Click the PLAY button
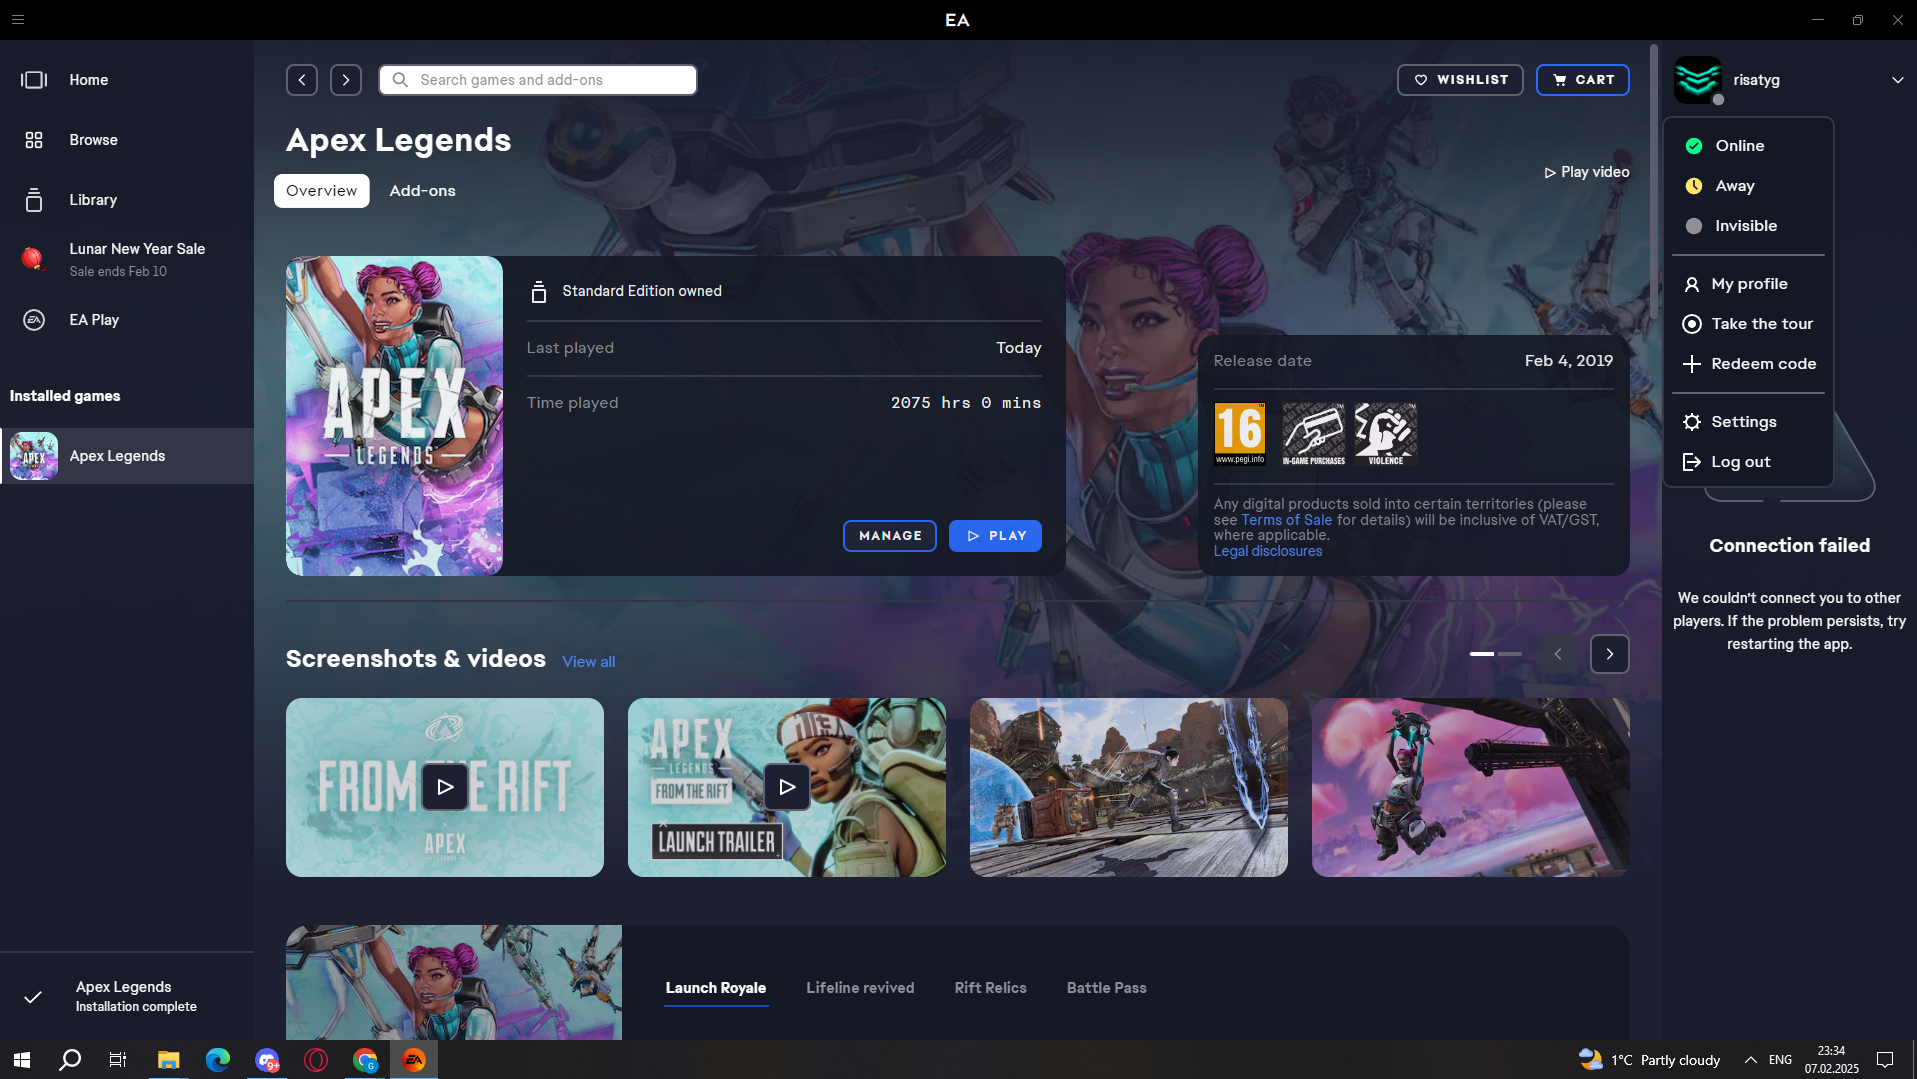1917x1079 pixels. coord(995,536)
